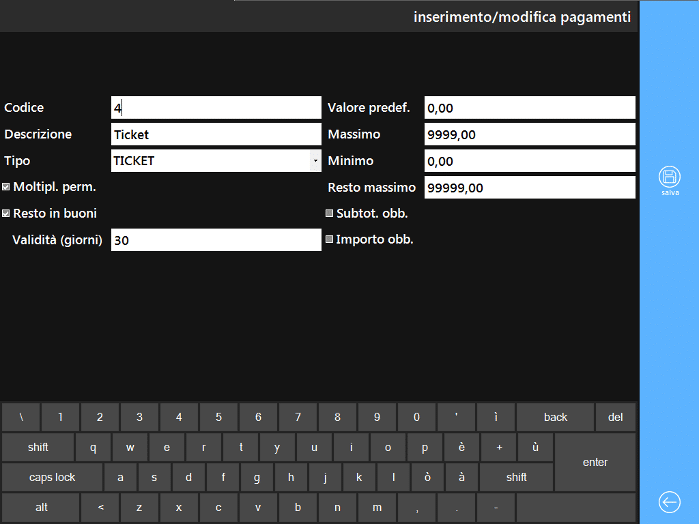
Task: Tap the d key
Action: [x=189, y=477]
